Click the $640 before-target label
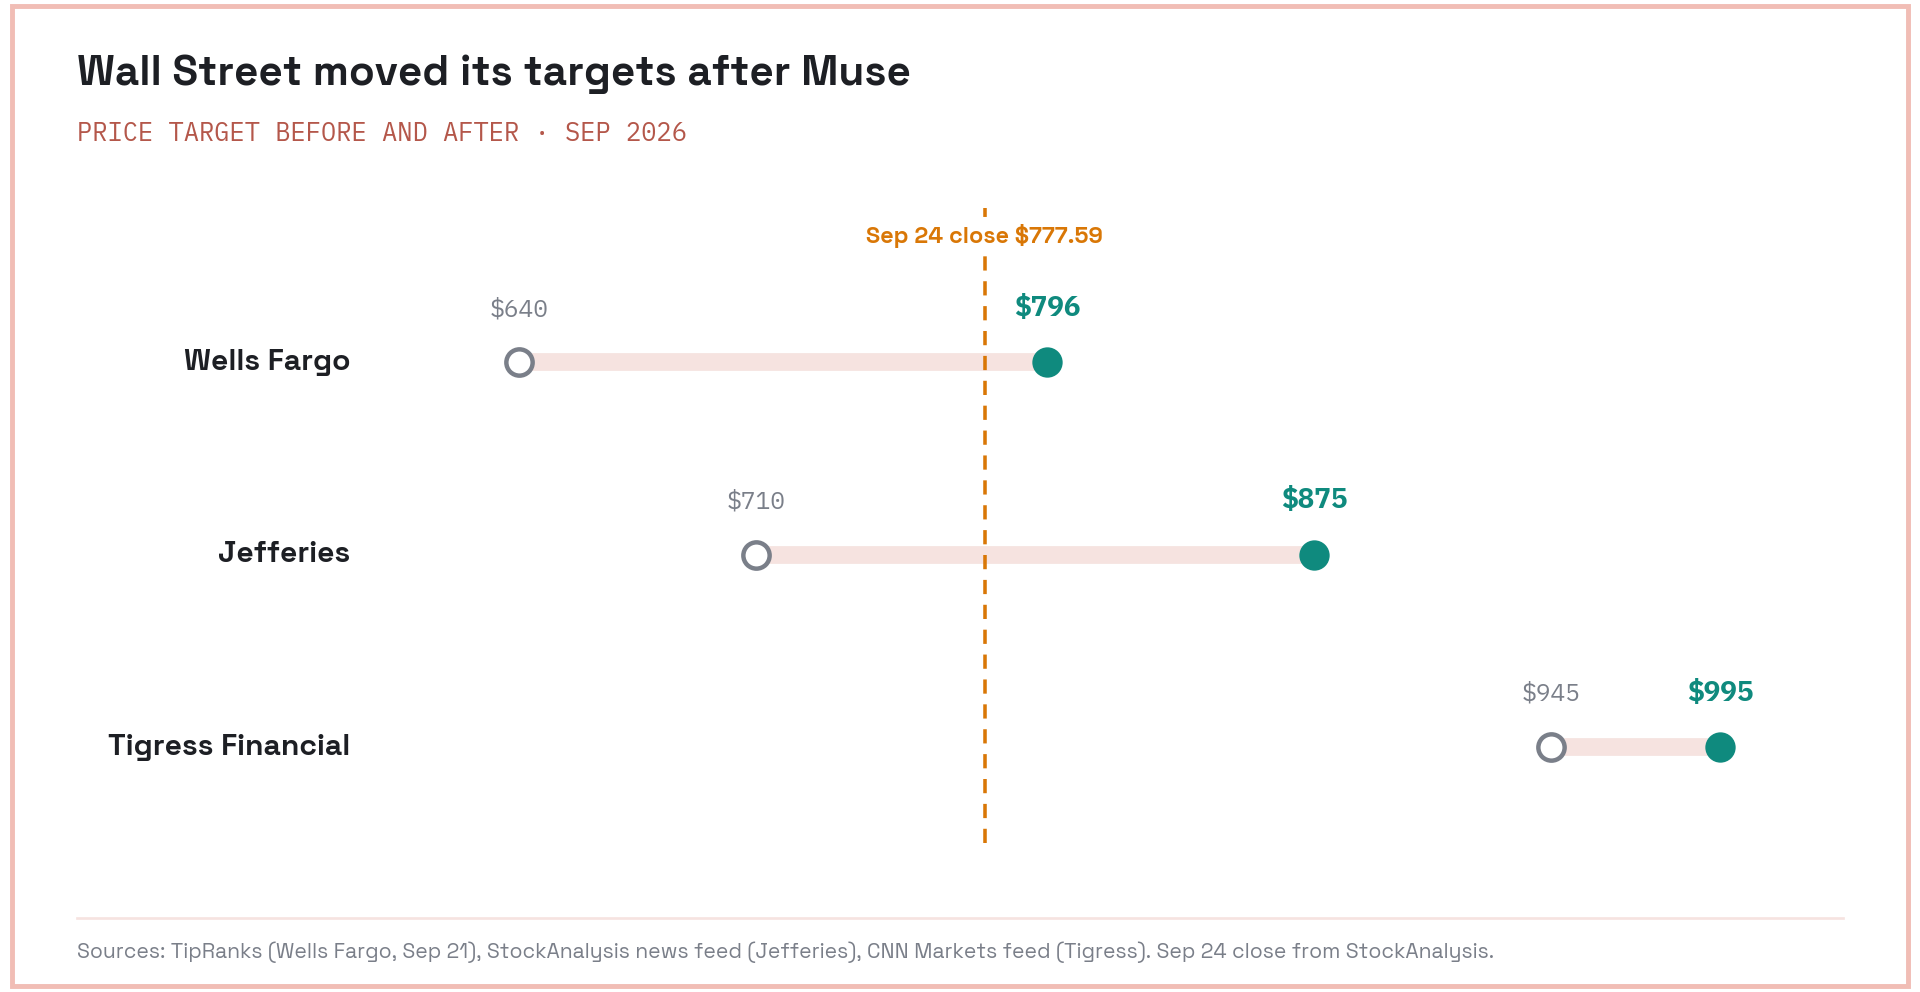Viewport: 1920px width, 992px height. point(519,309)
